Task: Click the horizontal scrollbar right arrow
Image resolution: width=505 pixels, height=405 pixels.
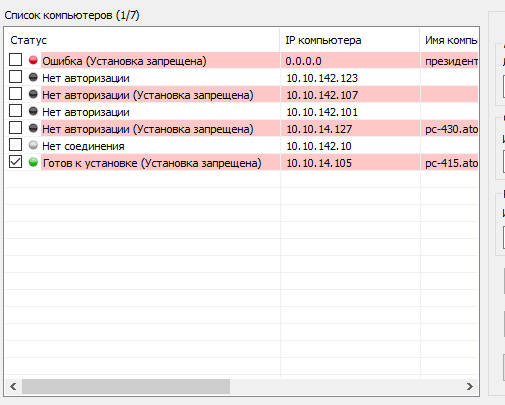Action: [470, 386]
